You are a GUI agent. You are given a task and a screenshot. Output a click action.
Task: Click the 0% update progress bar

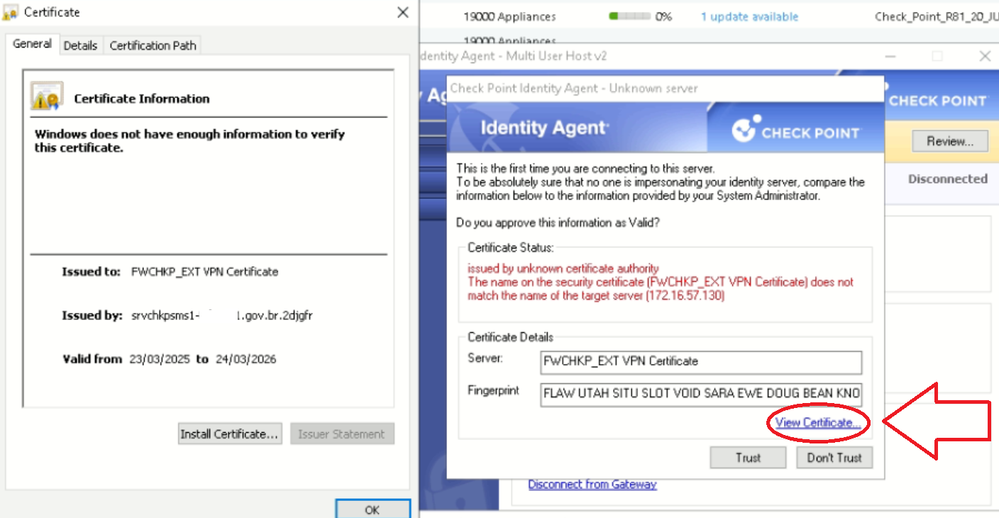click(628, 17)
